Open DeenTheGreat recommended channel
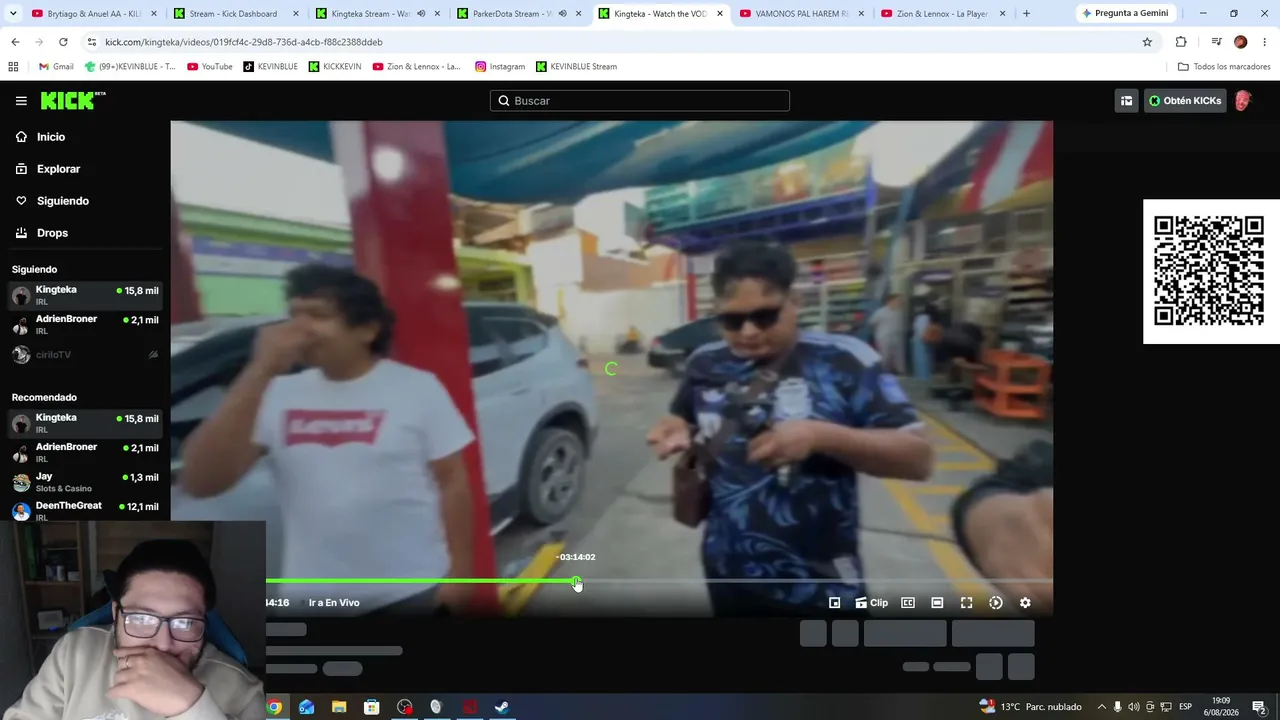The width and height of the screenshot is (1280, 720). tap(85, 510)
